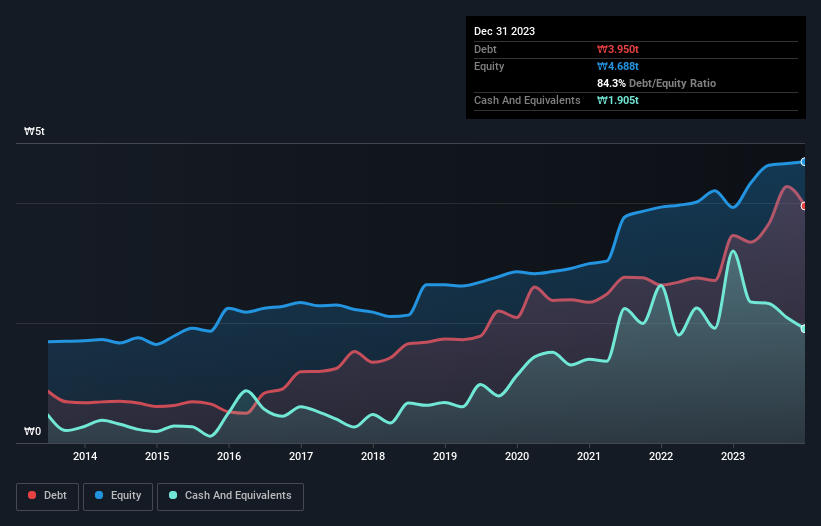Image resolution: width=821 pixels, height=526 pixels.
Task: Click the 2018 x-axis label
Action: (373, 456)
